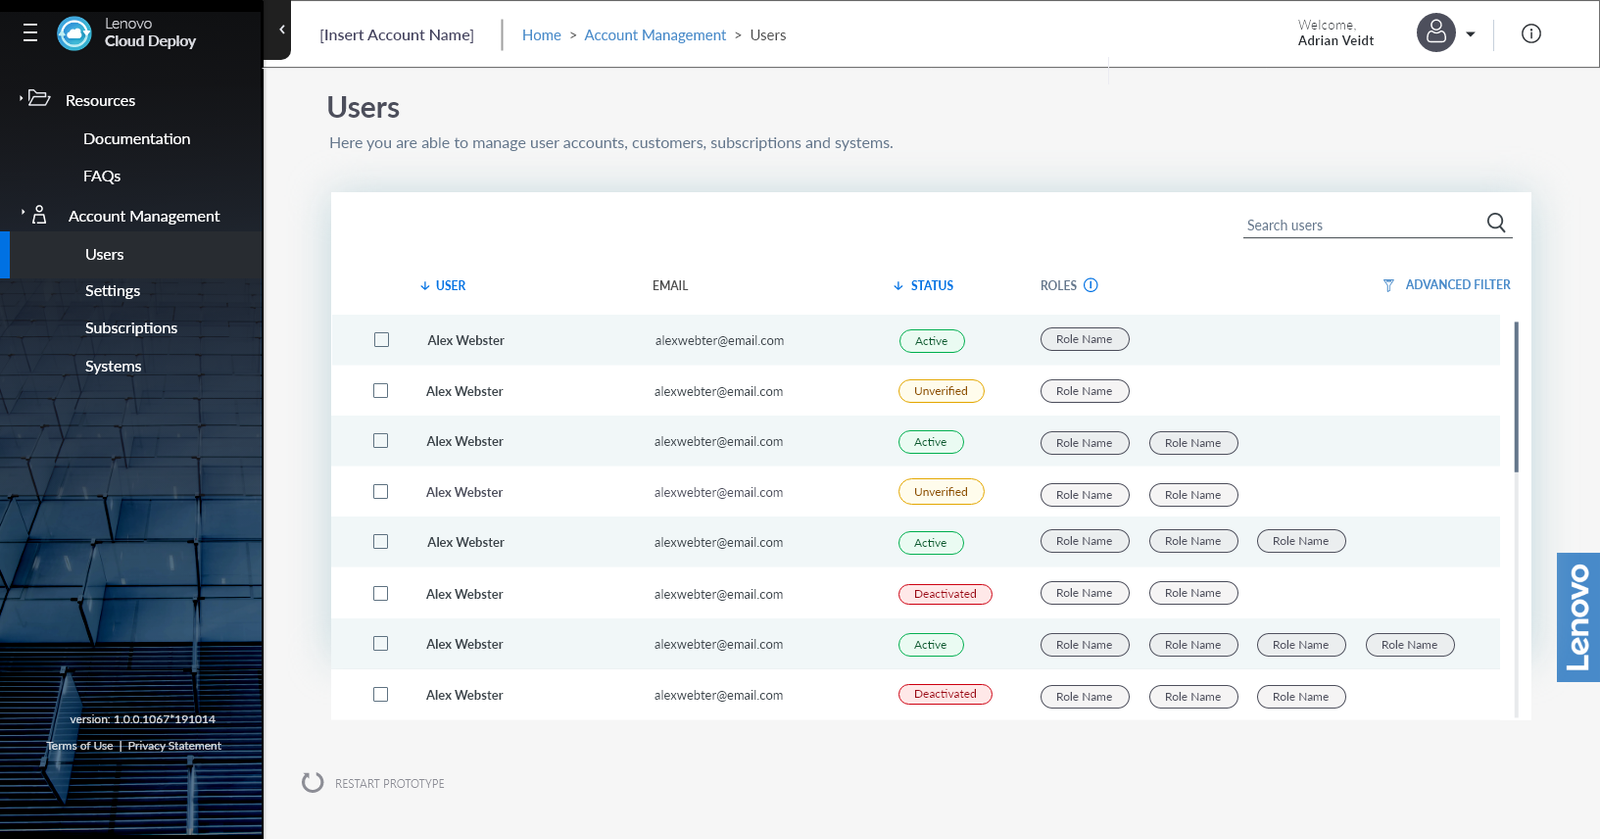The image size is (1600, 839).
Task: Select the checkbox for first Deactivated user
Action: coord(381,594)
